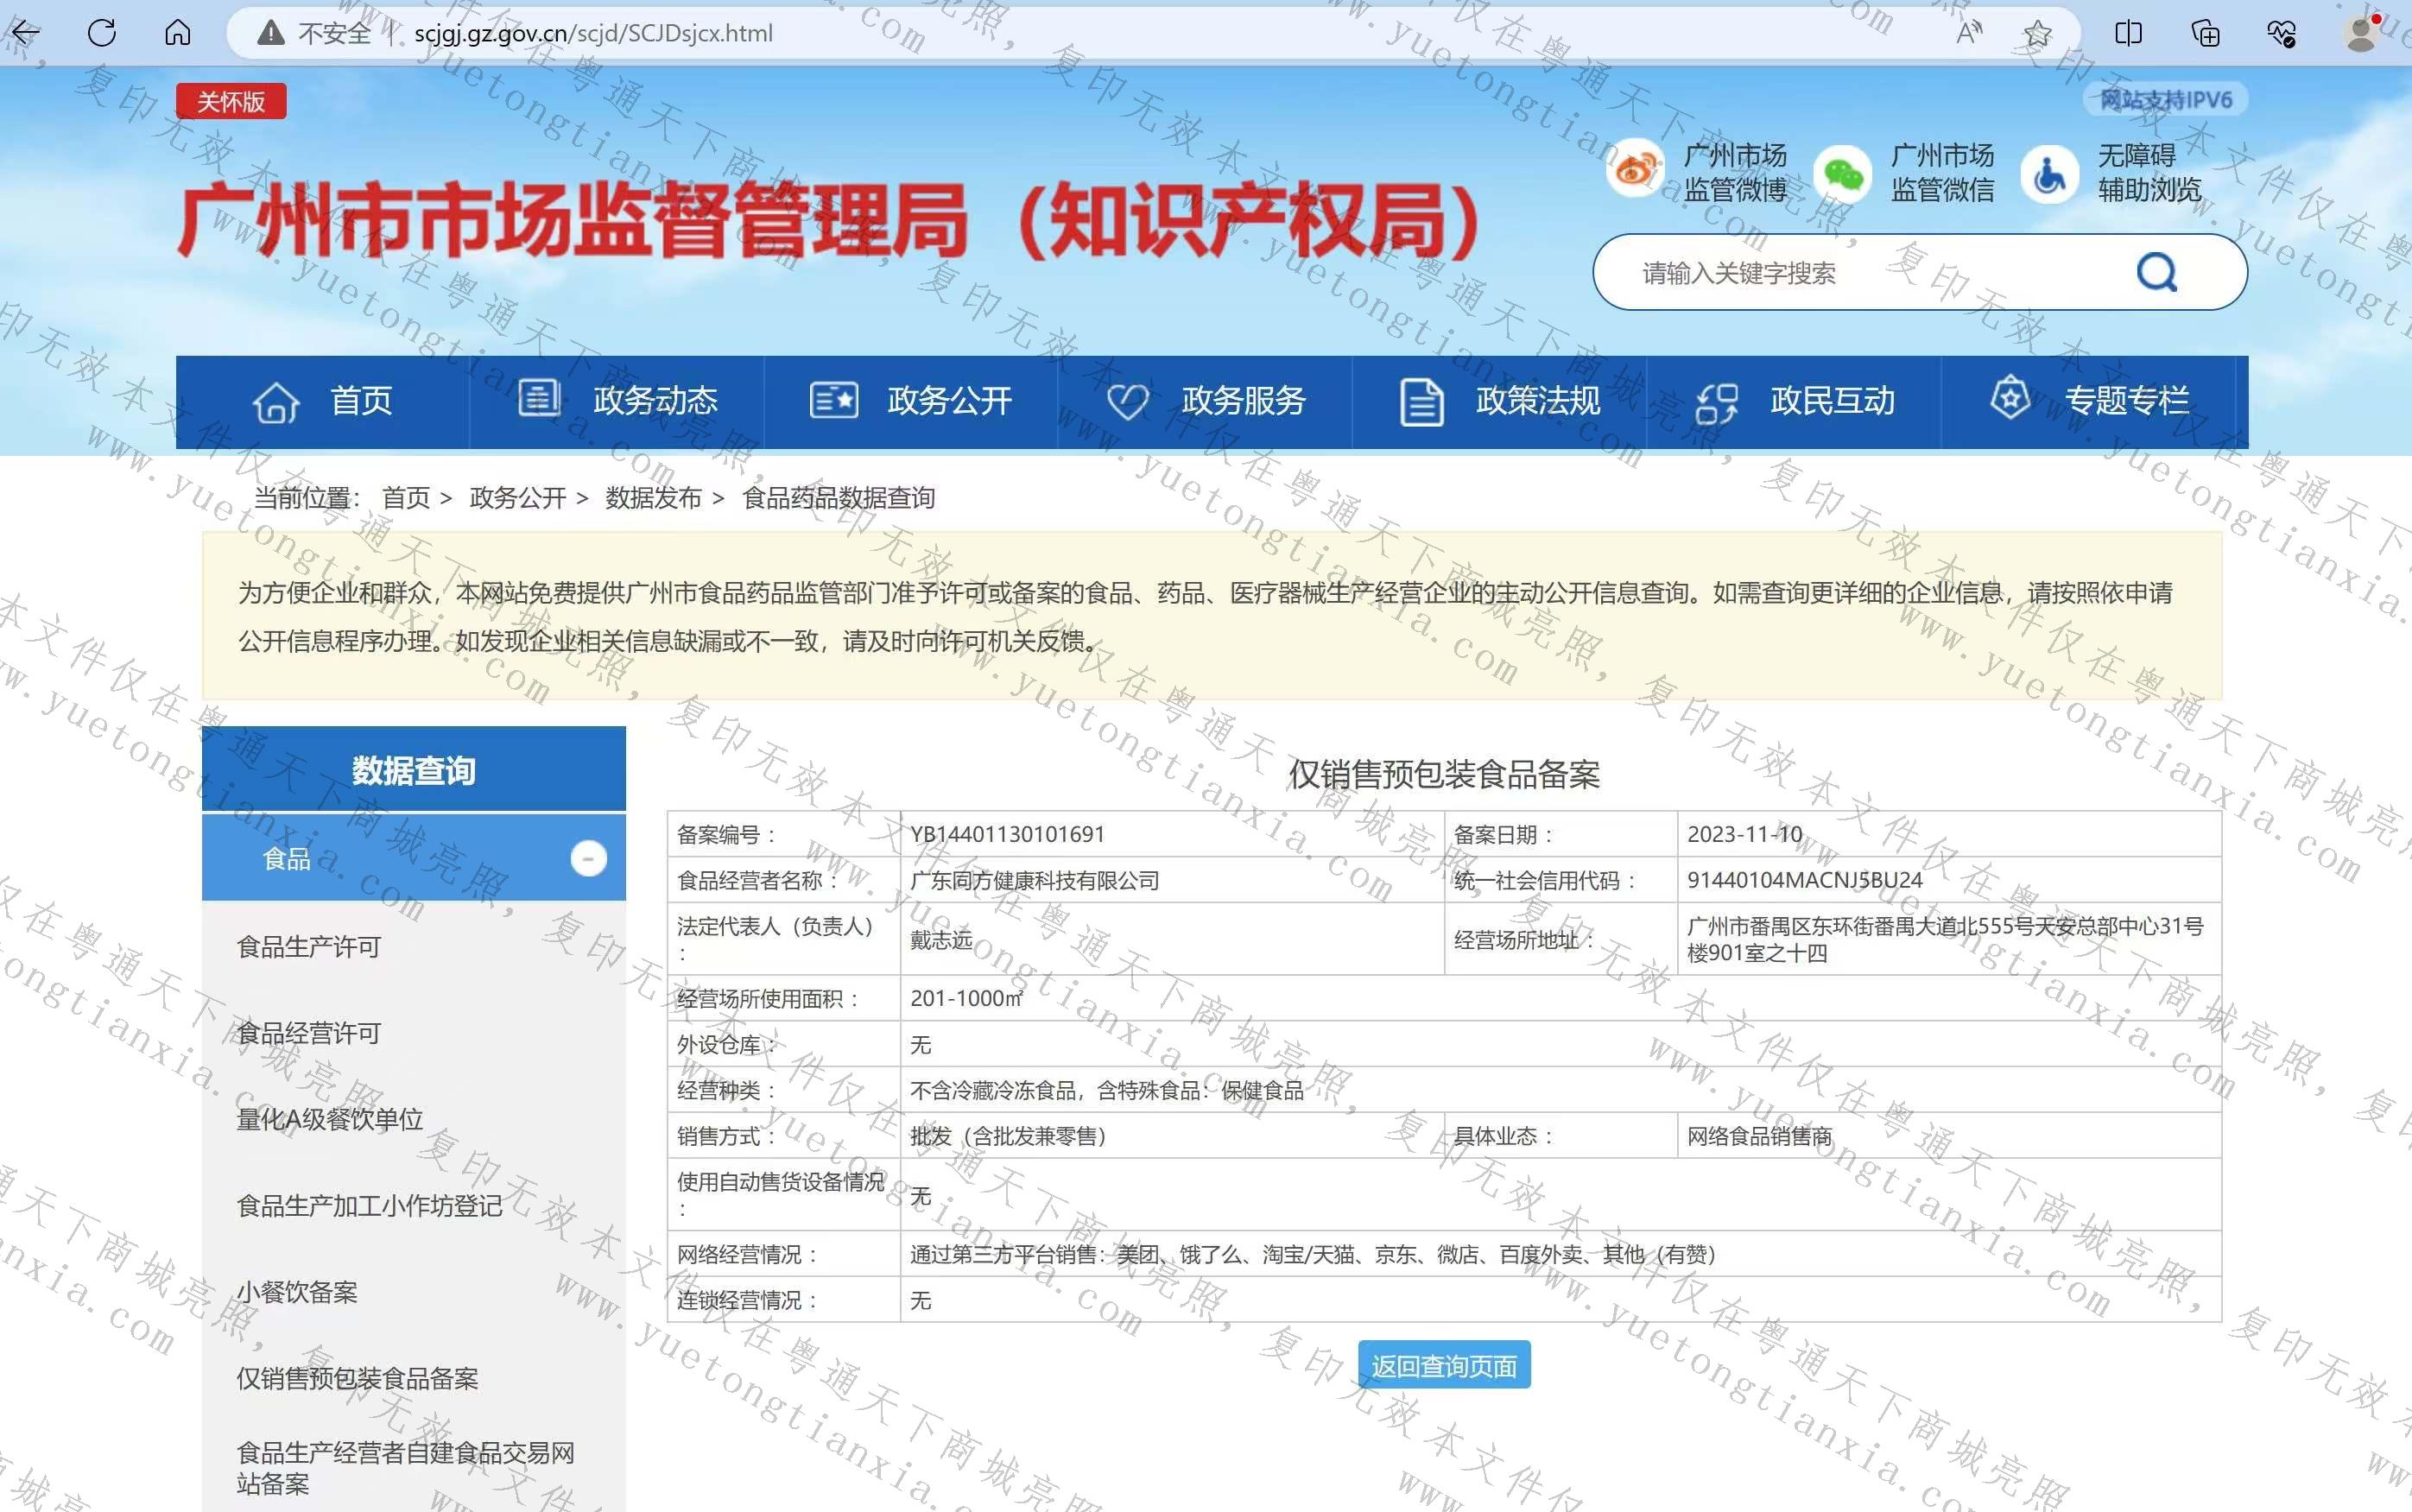Click 返回查询页面 button

pyautogui.click(x=1444, y=1365)
